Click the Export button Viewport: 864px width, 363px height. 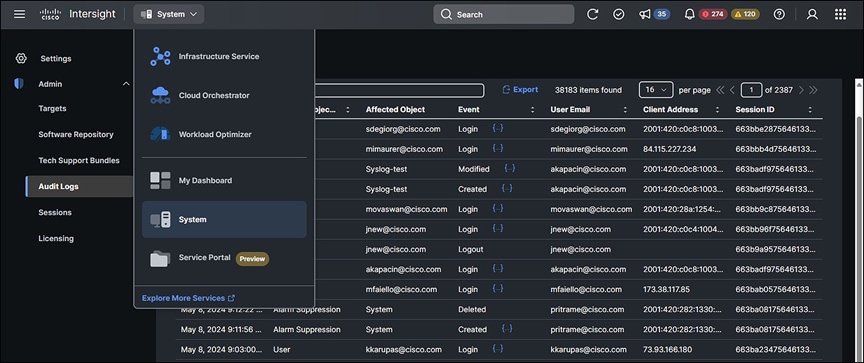520,90
